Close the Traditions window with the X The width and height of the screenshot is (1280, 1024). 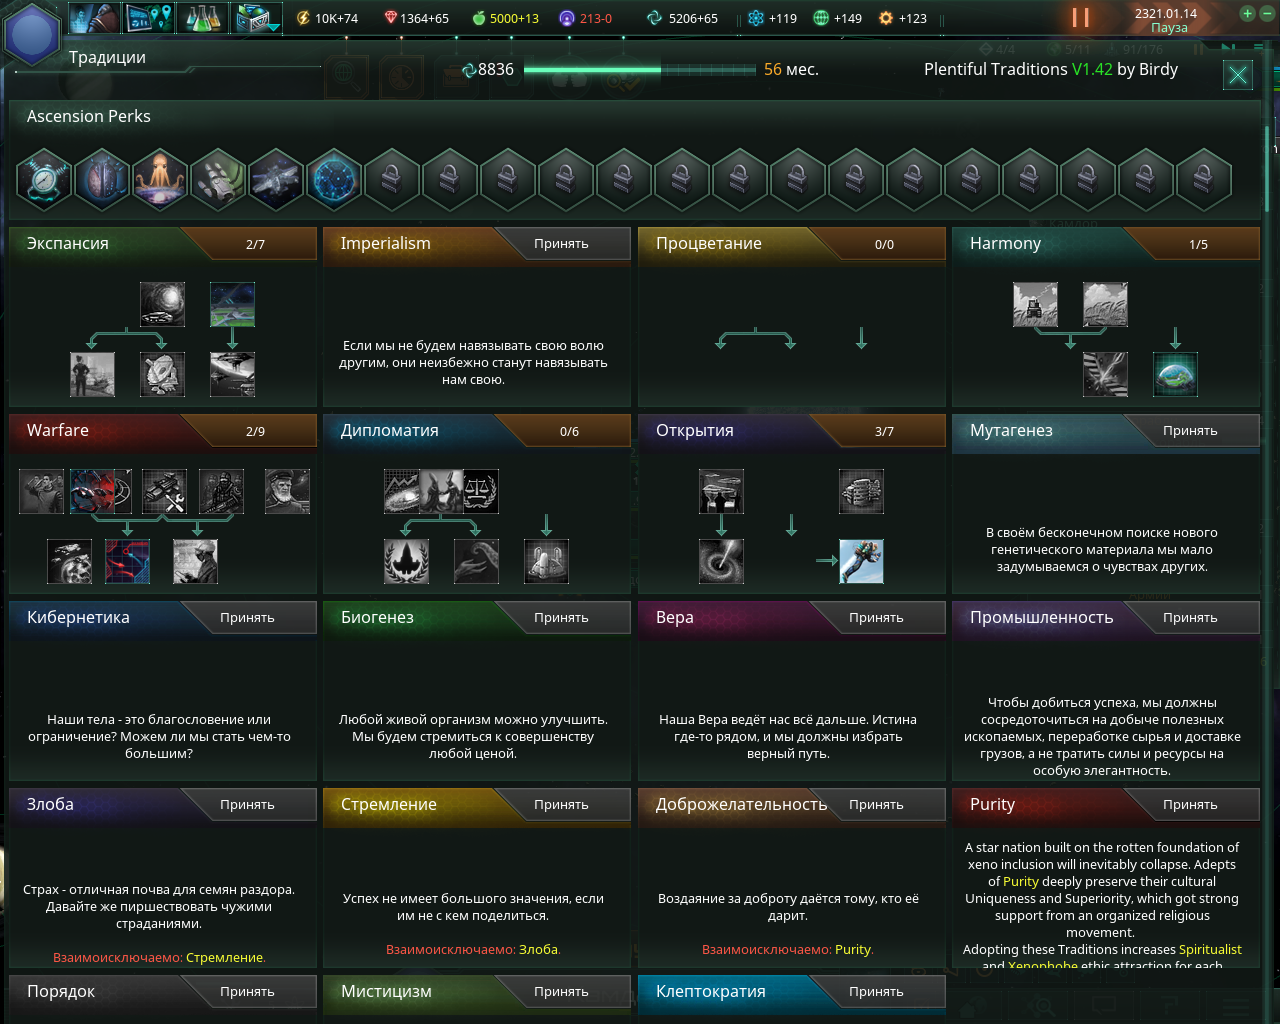[1238, 75]
